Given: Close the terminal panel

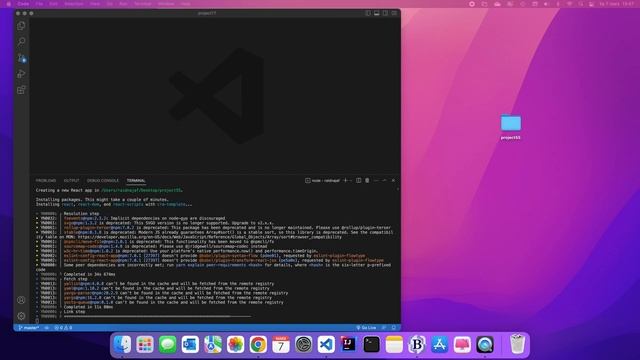Looking at the screenshot, I should [x=393, y=180].
